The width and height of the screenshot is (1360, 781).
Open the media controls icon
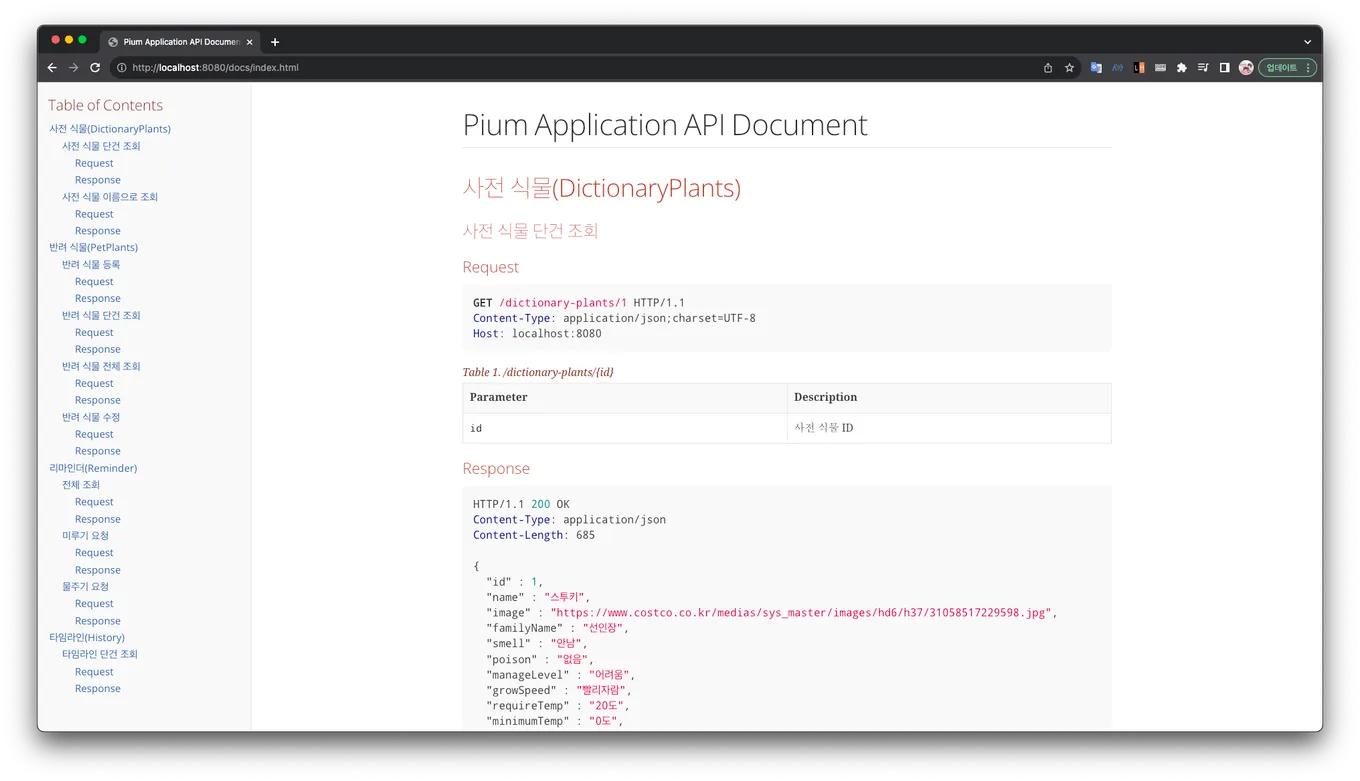1203,68
